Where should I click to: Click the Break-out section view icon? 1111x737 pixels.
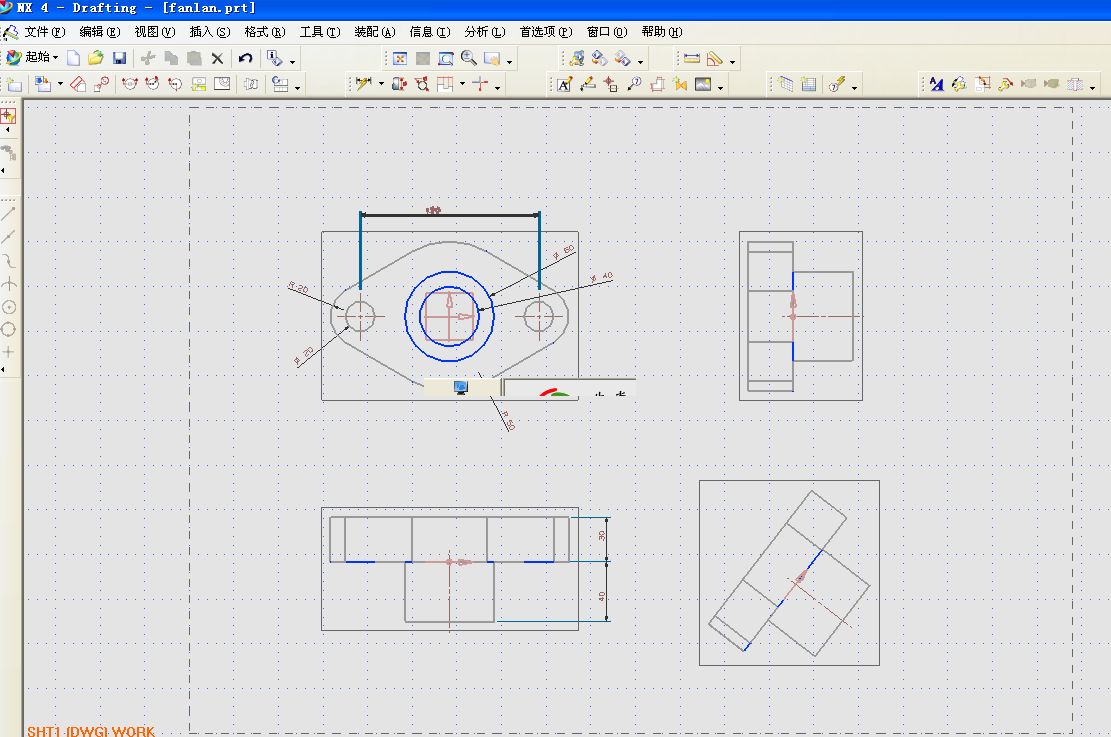point(222,84)
